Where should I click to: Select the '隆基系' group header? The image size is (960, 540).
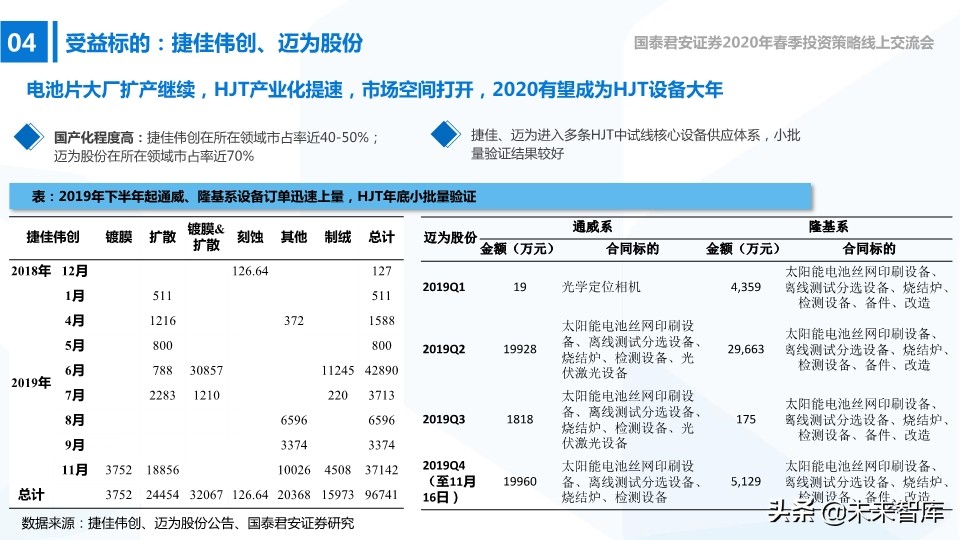[x=828, y=227]
